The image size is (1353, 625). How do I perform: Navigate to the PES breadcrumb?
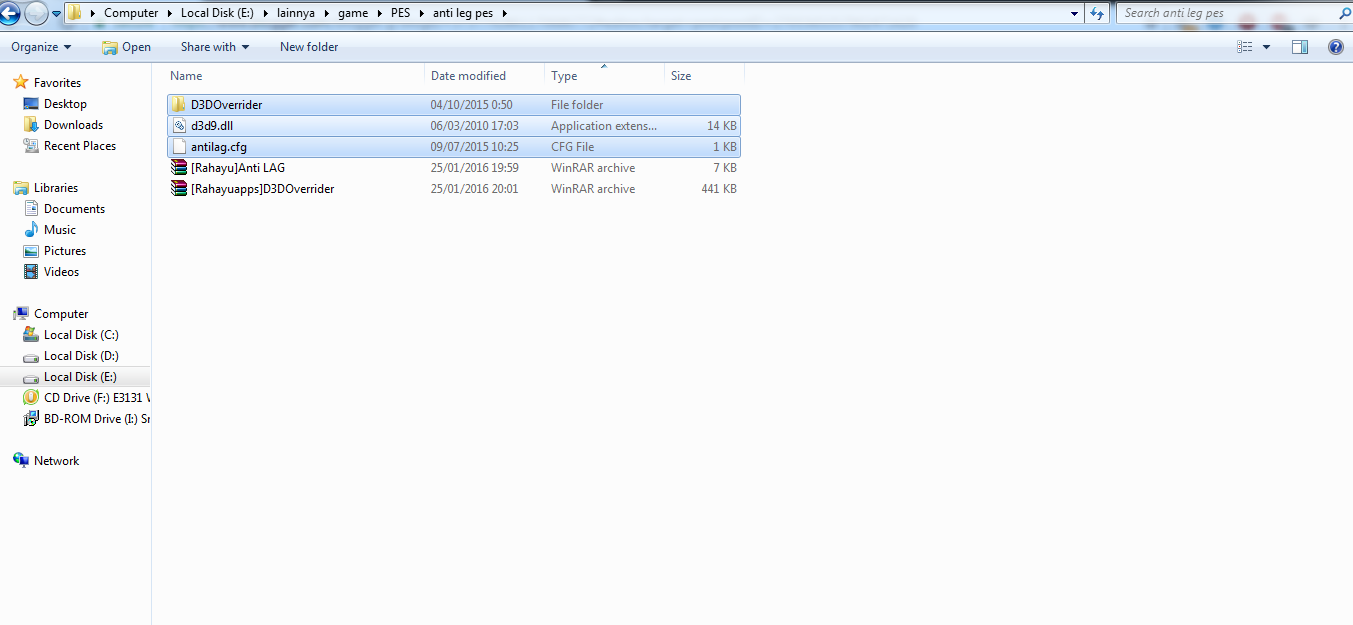click(400, 13)
